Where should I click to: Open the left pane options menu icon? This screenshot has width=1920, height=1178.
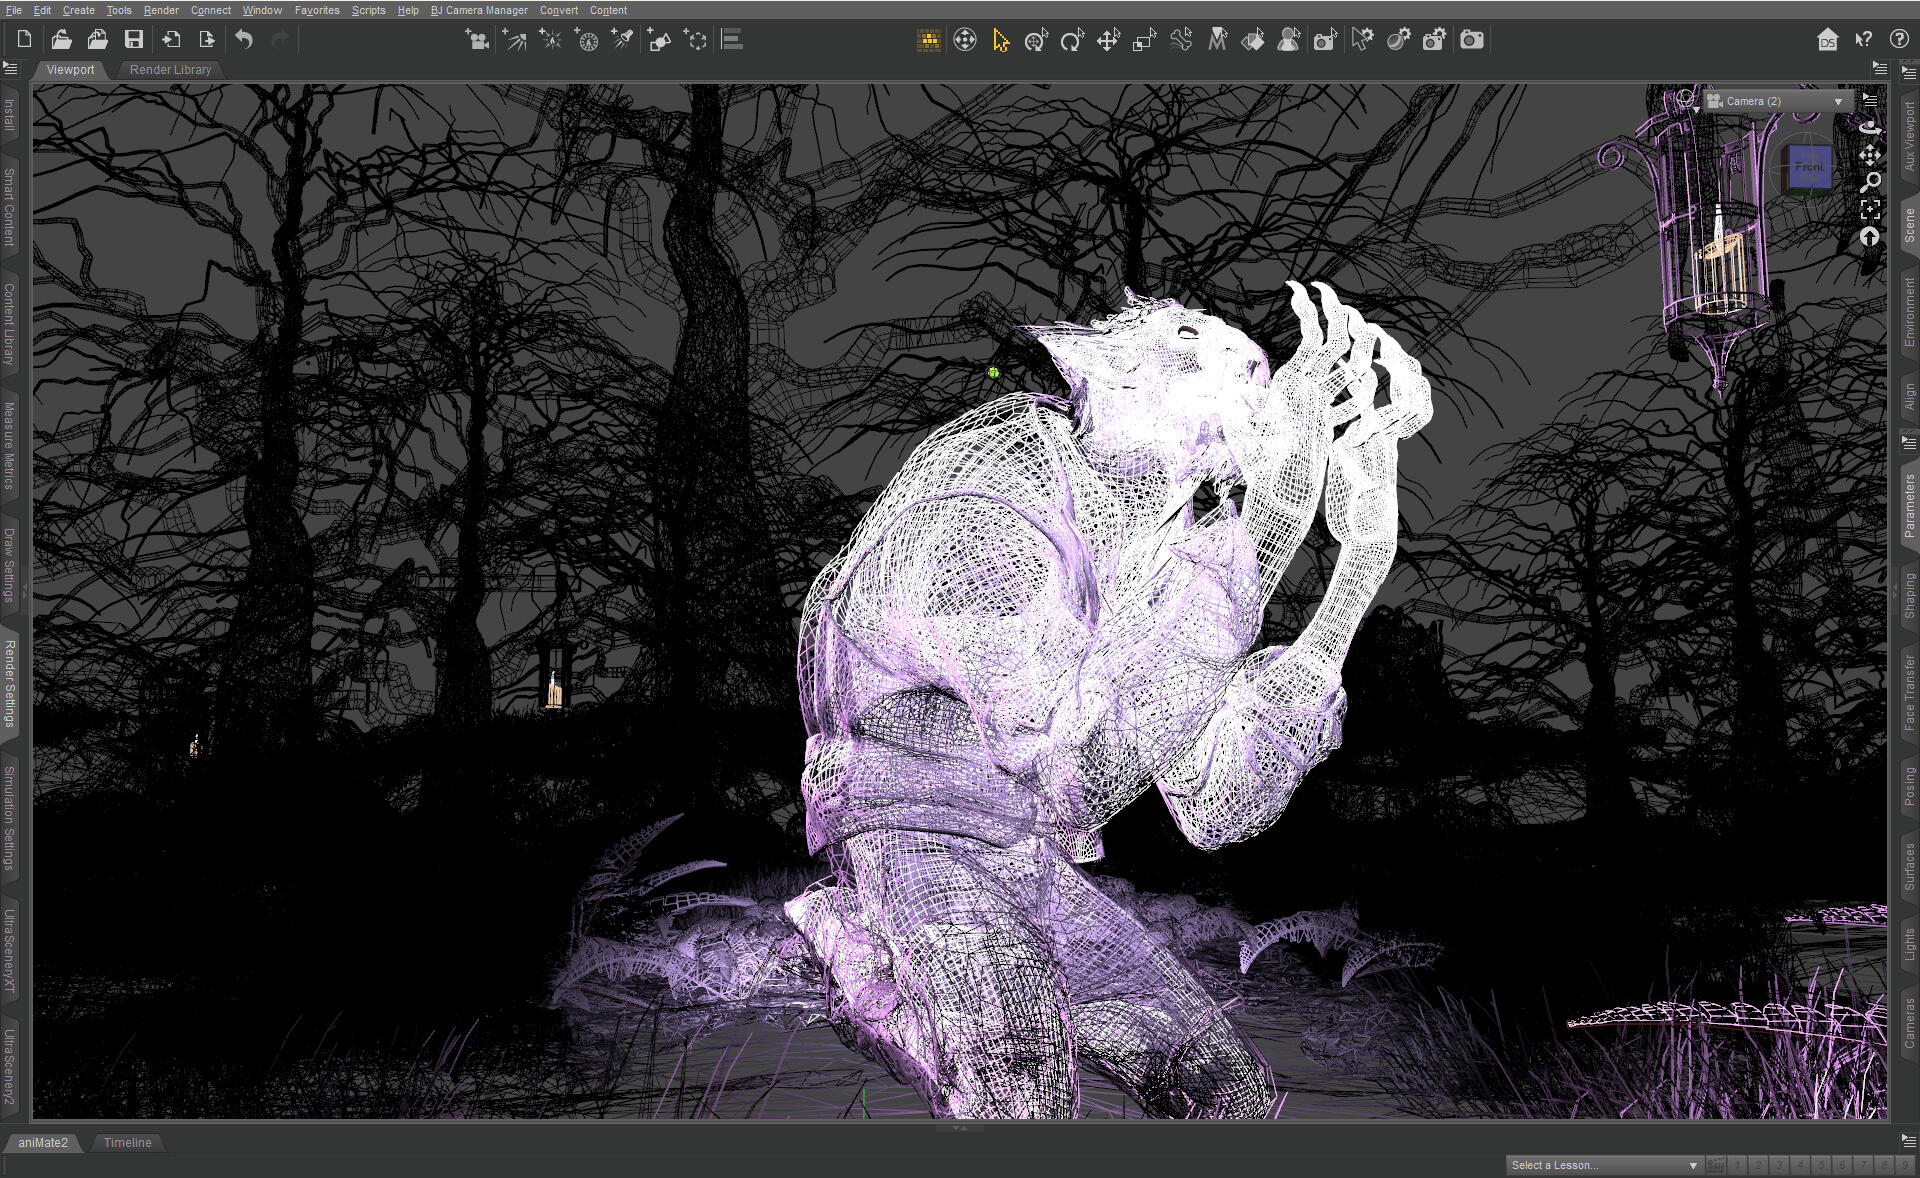[10, 68]
